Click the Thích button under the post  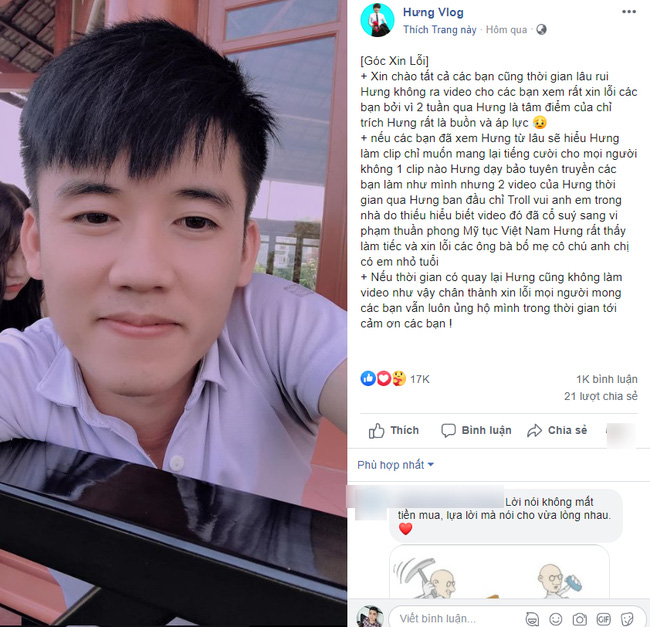(x=393, y=431)
